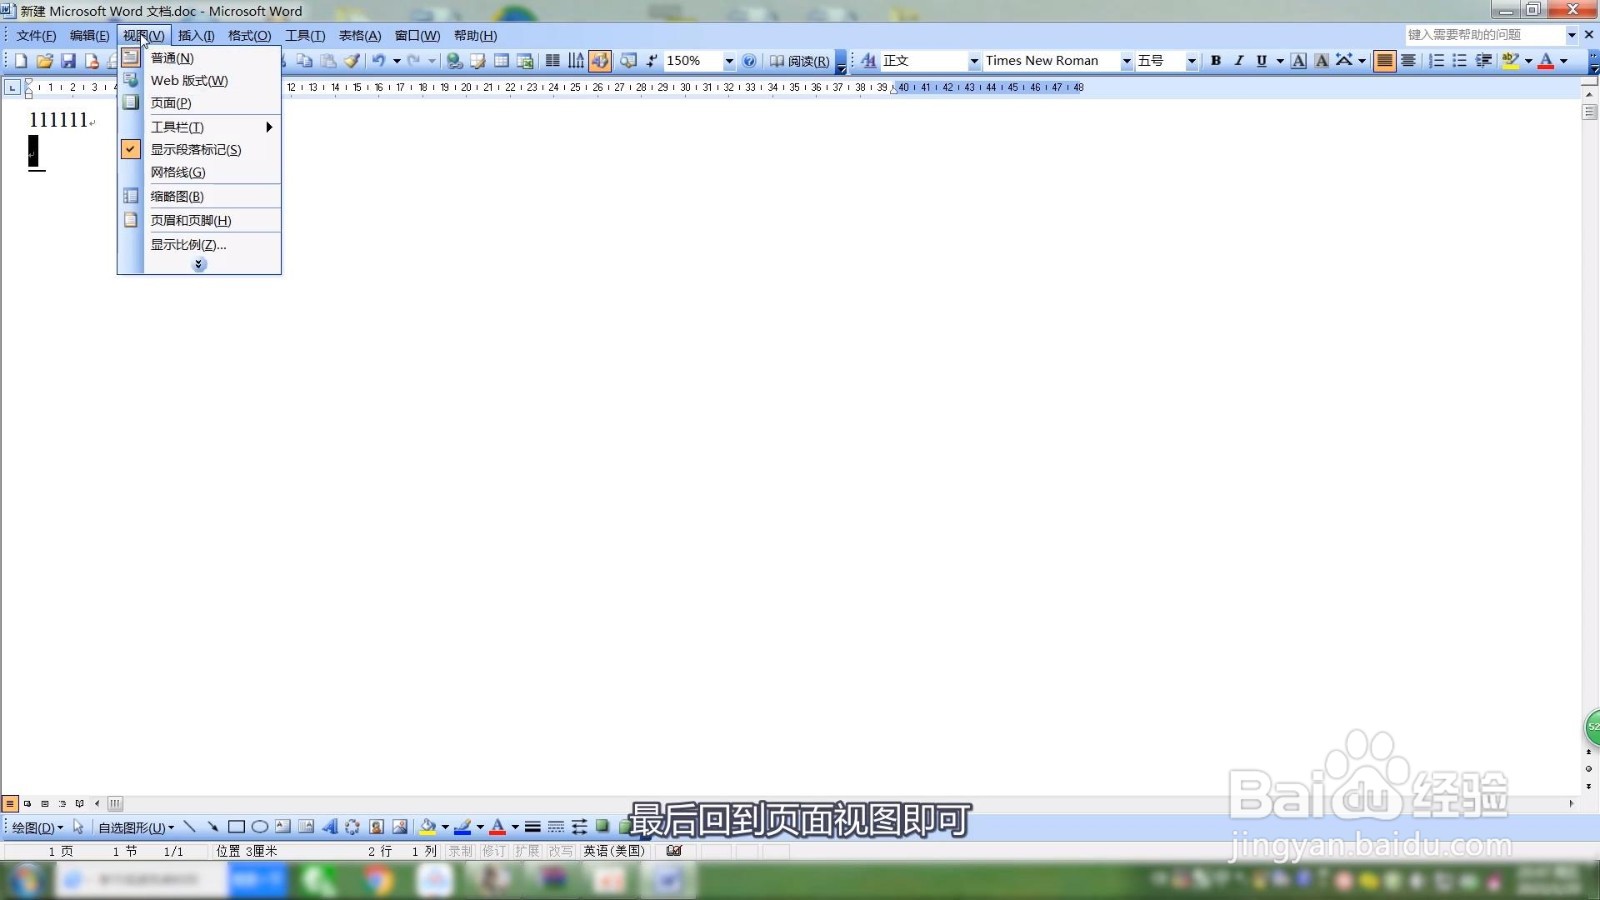The height and width of the screenshot is (900, 1600).
Task: Apply character shading to text
Action: coord(1321,61)
